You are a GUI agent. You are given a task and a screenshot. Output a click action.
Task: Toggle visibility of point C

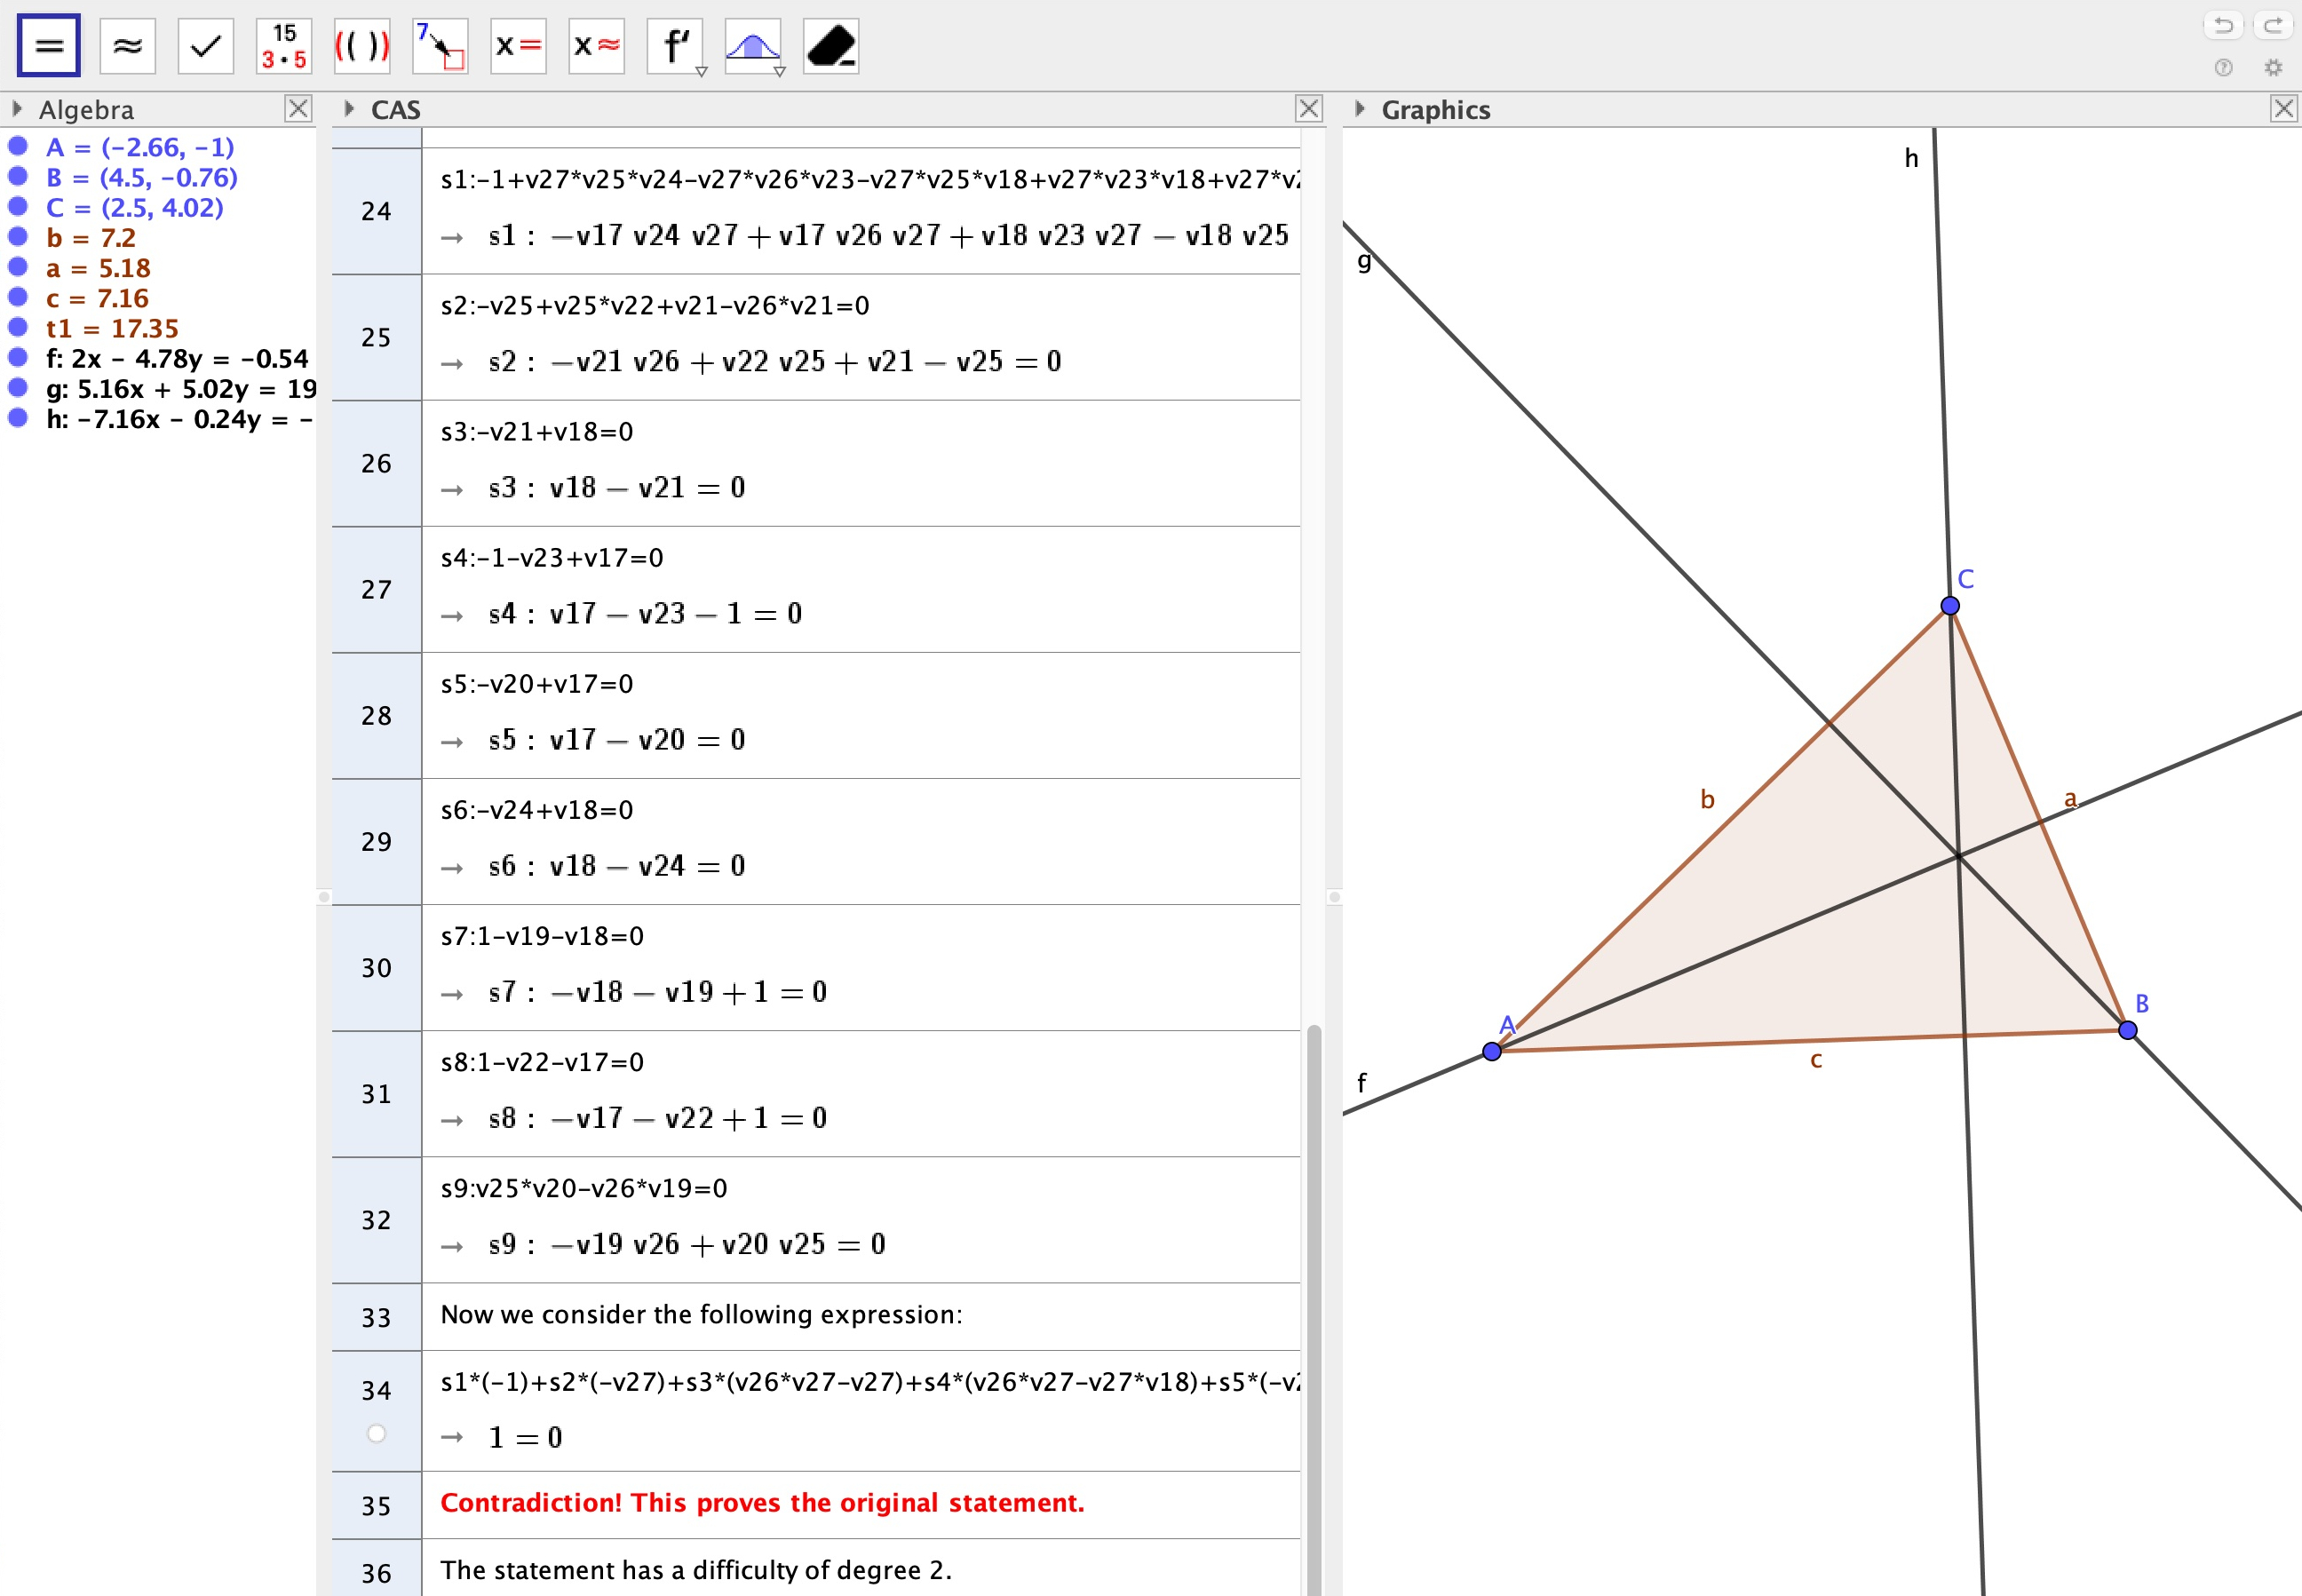(17, 206)
